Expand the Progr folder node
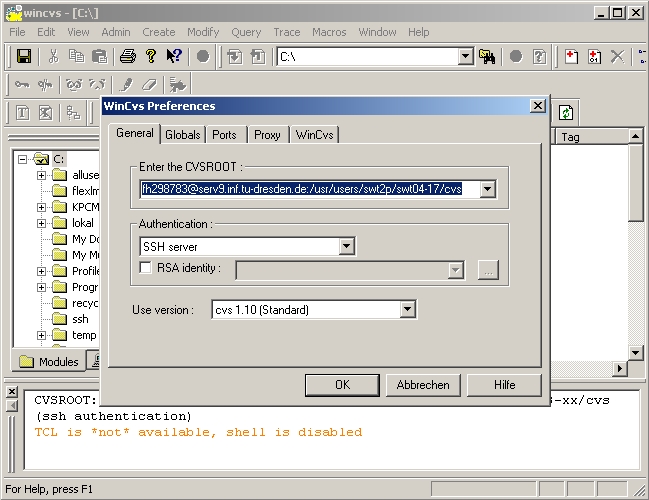The image size is (649, 500). [41, 287]
